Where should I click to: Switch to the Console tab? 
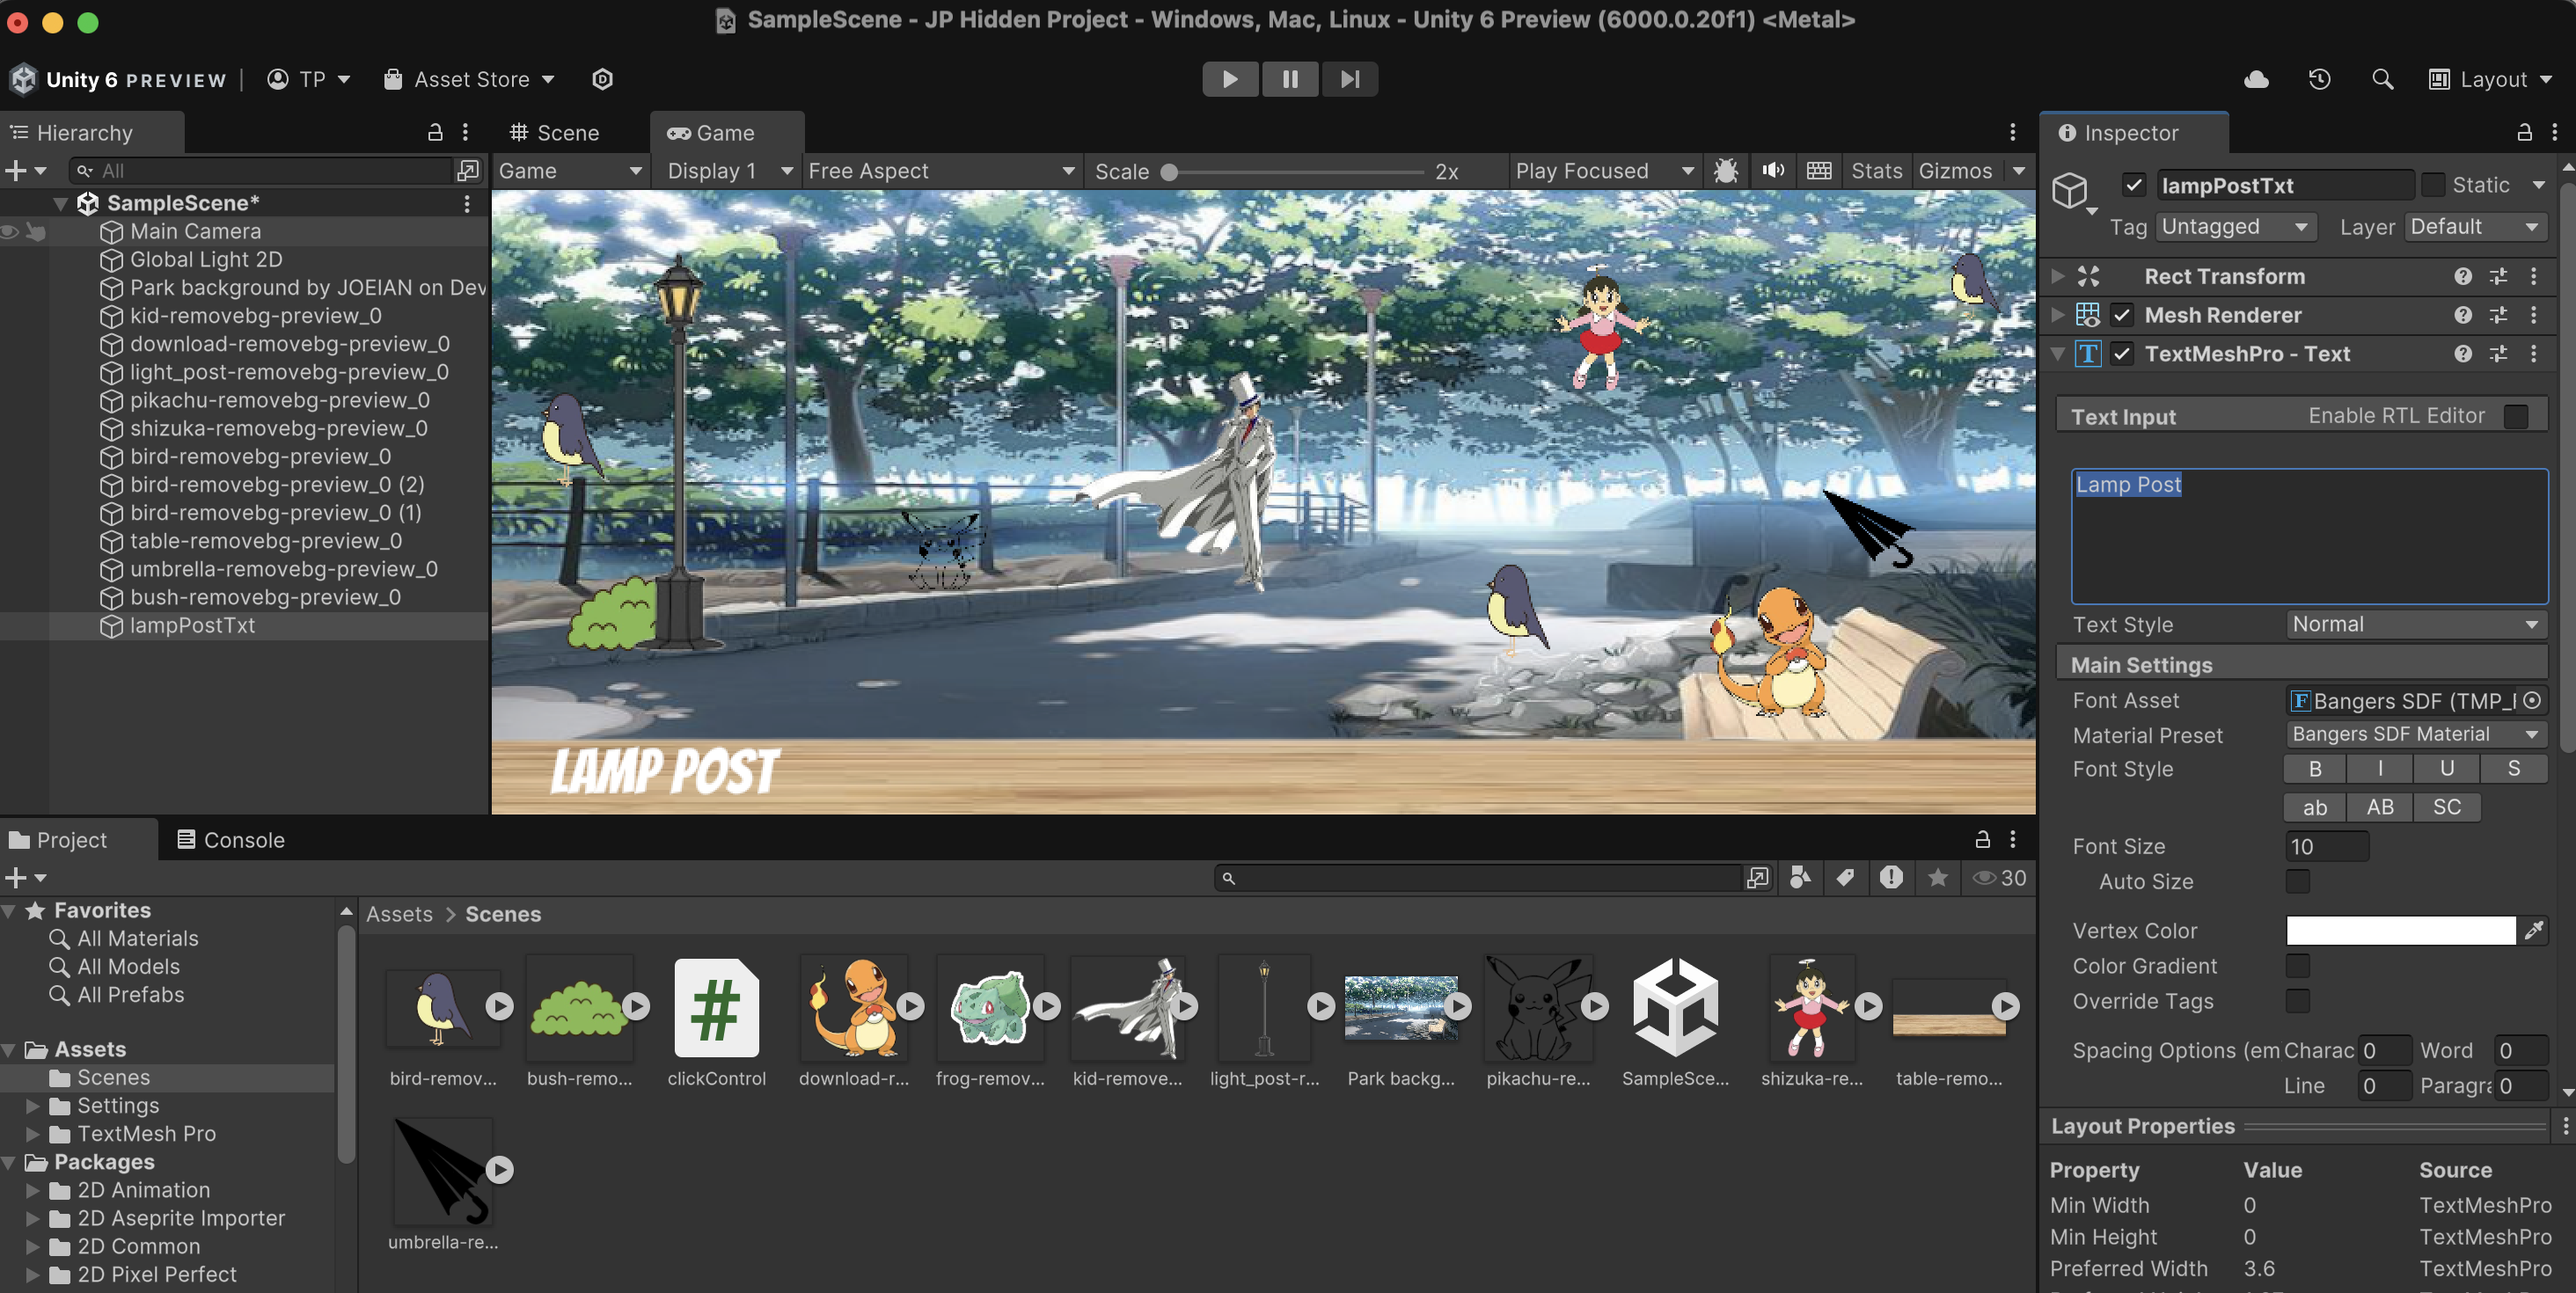(231, 839)
